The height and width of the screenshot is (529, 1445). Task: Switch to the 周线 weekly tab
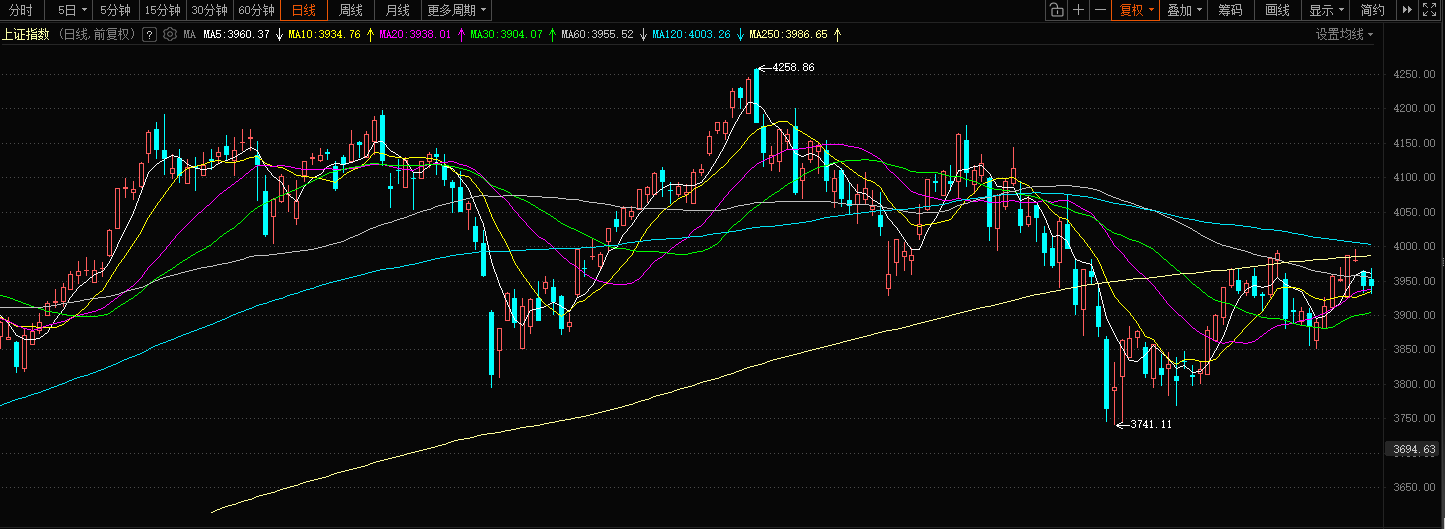pos(351,10)
